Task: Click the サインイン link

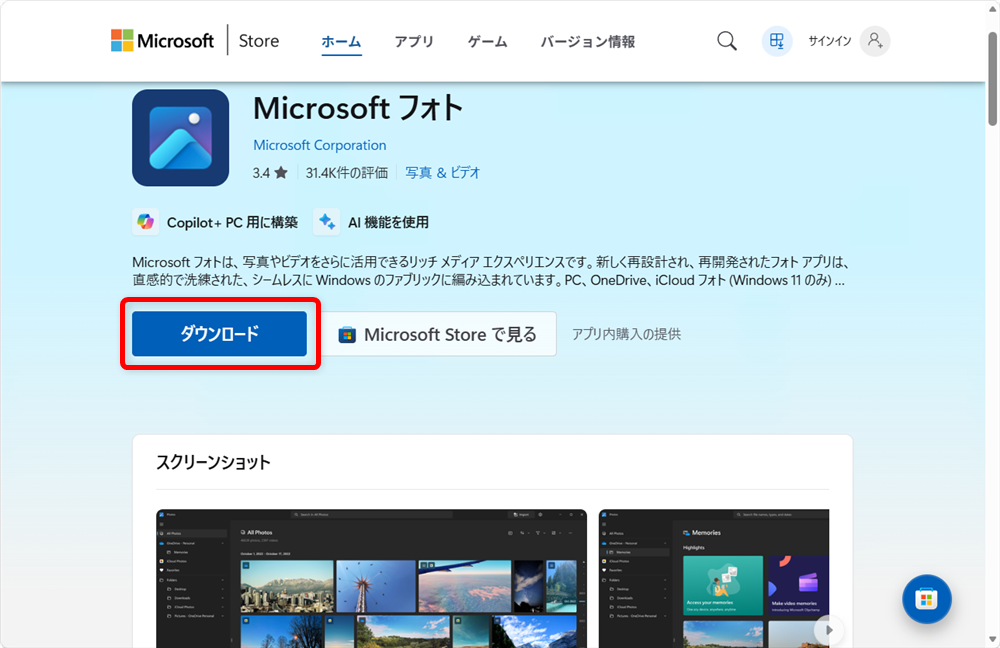Action: [830, 41]
